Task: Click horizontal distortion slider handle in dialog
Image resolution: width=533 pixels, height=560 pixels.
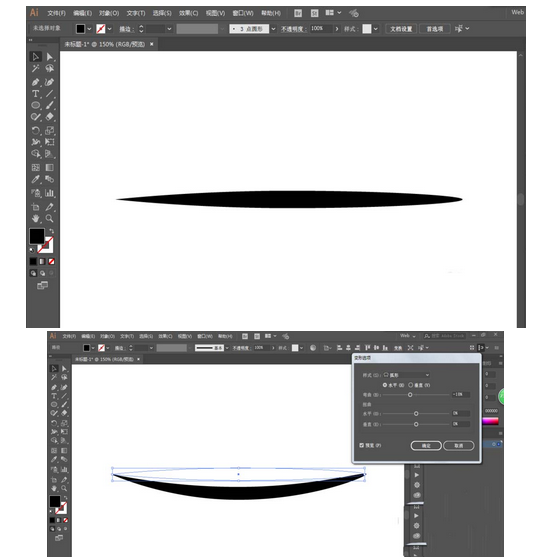Action: (416, 413)
